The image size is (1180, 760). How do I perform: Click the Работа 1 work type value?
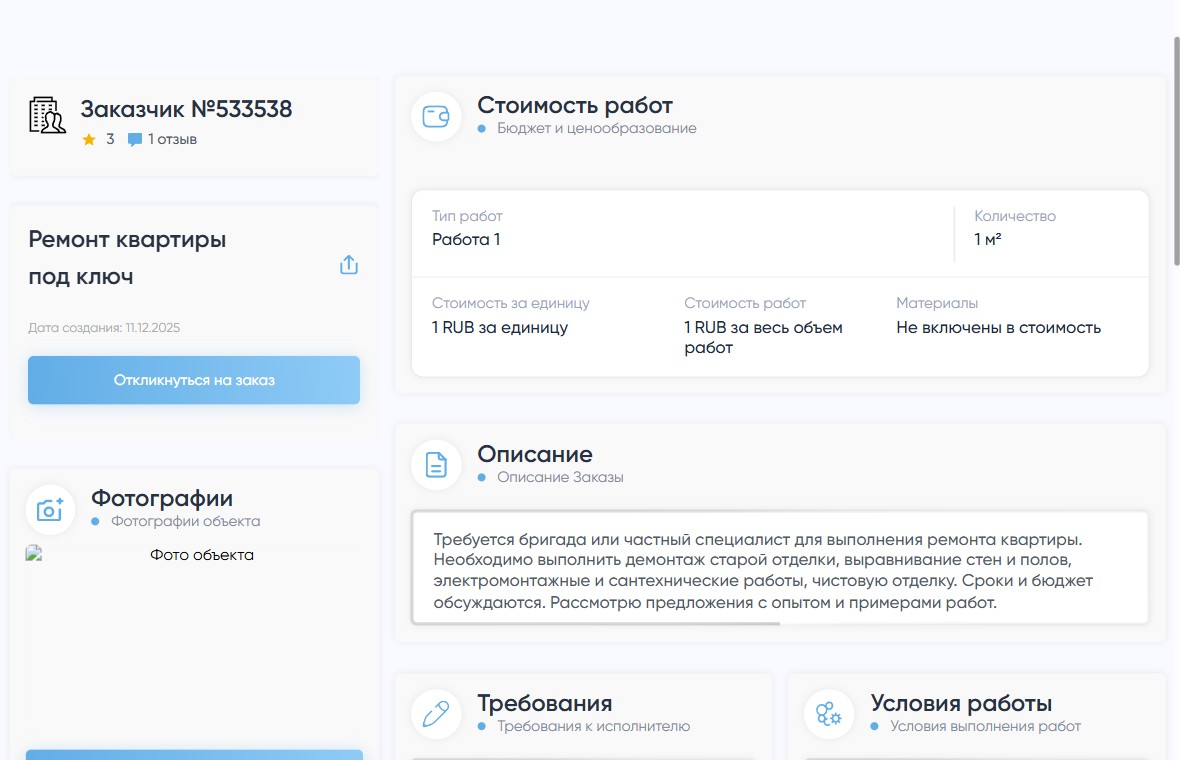[x=466, y=239]
